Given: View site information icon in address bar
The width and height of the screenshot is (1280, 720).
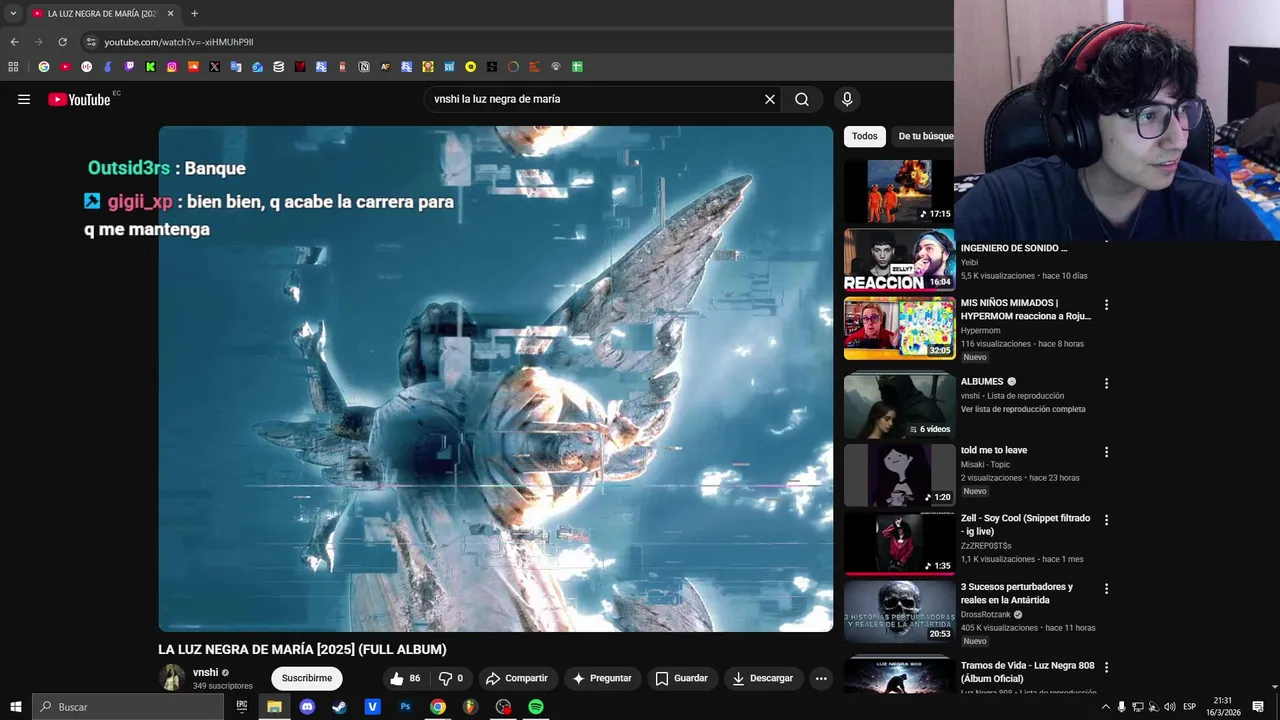Looking at the screenshot, I should pos(91,42).
